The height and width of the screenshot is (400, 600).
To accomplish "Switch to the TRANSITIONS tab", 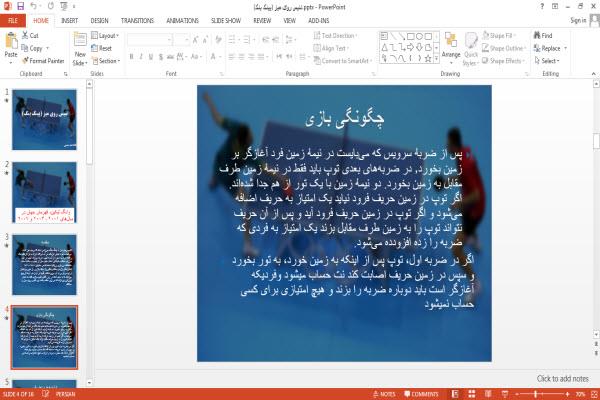I will [137, 21].
